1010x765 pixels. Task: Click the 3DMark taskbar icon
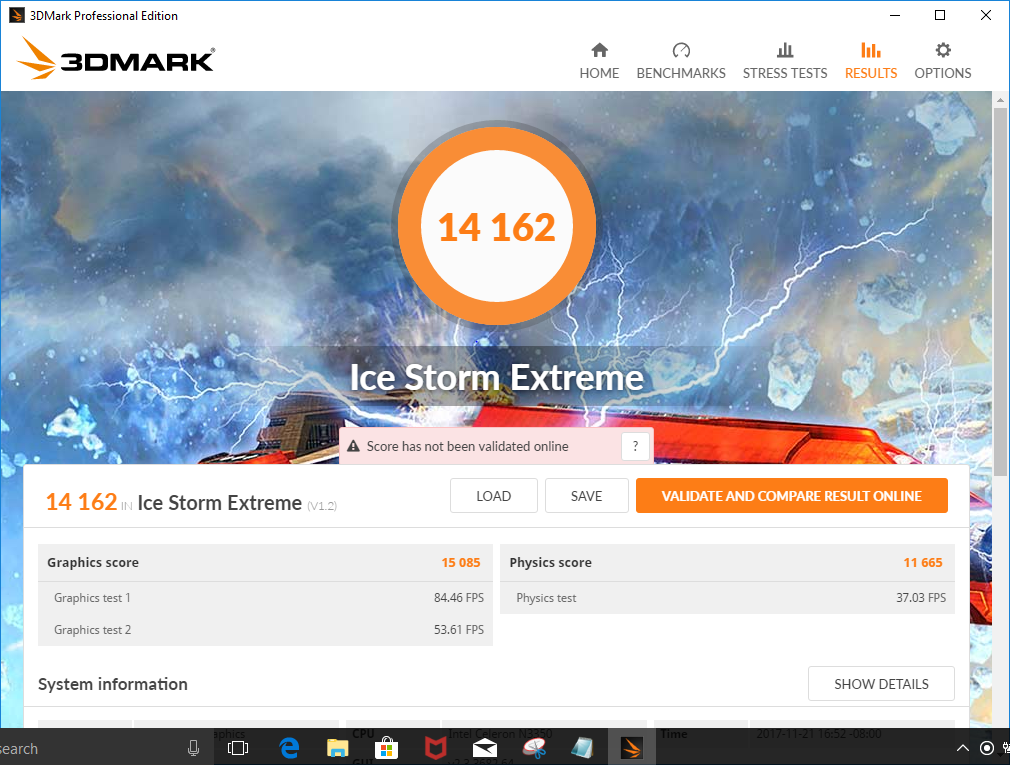632,748
